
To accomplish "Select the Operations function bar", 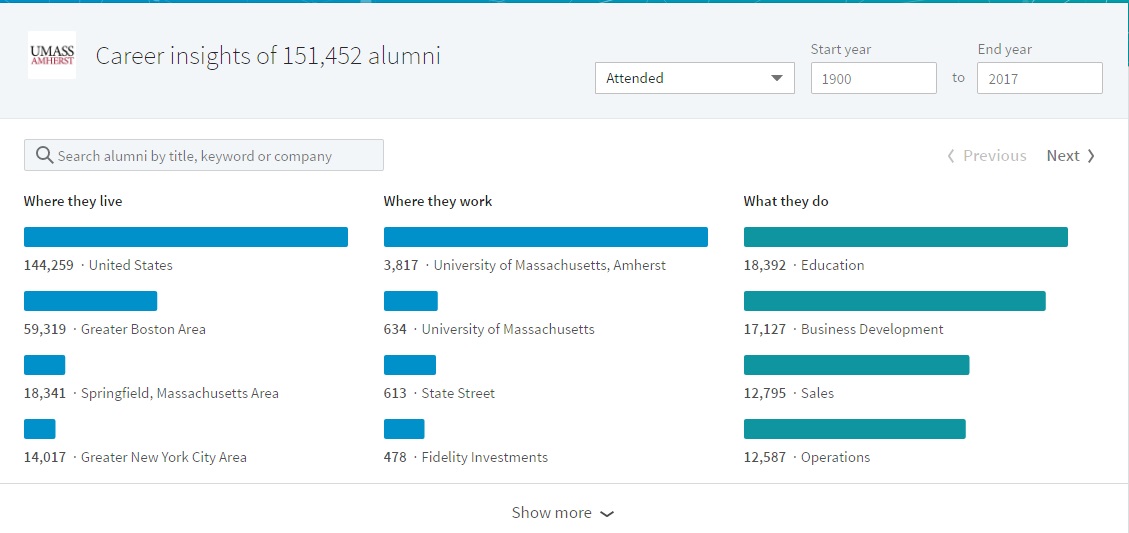I will tap(855, 429).
